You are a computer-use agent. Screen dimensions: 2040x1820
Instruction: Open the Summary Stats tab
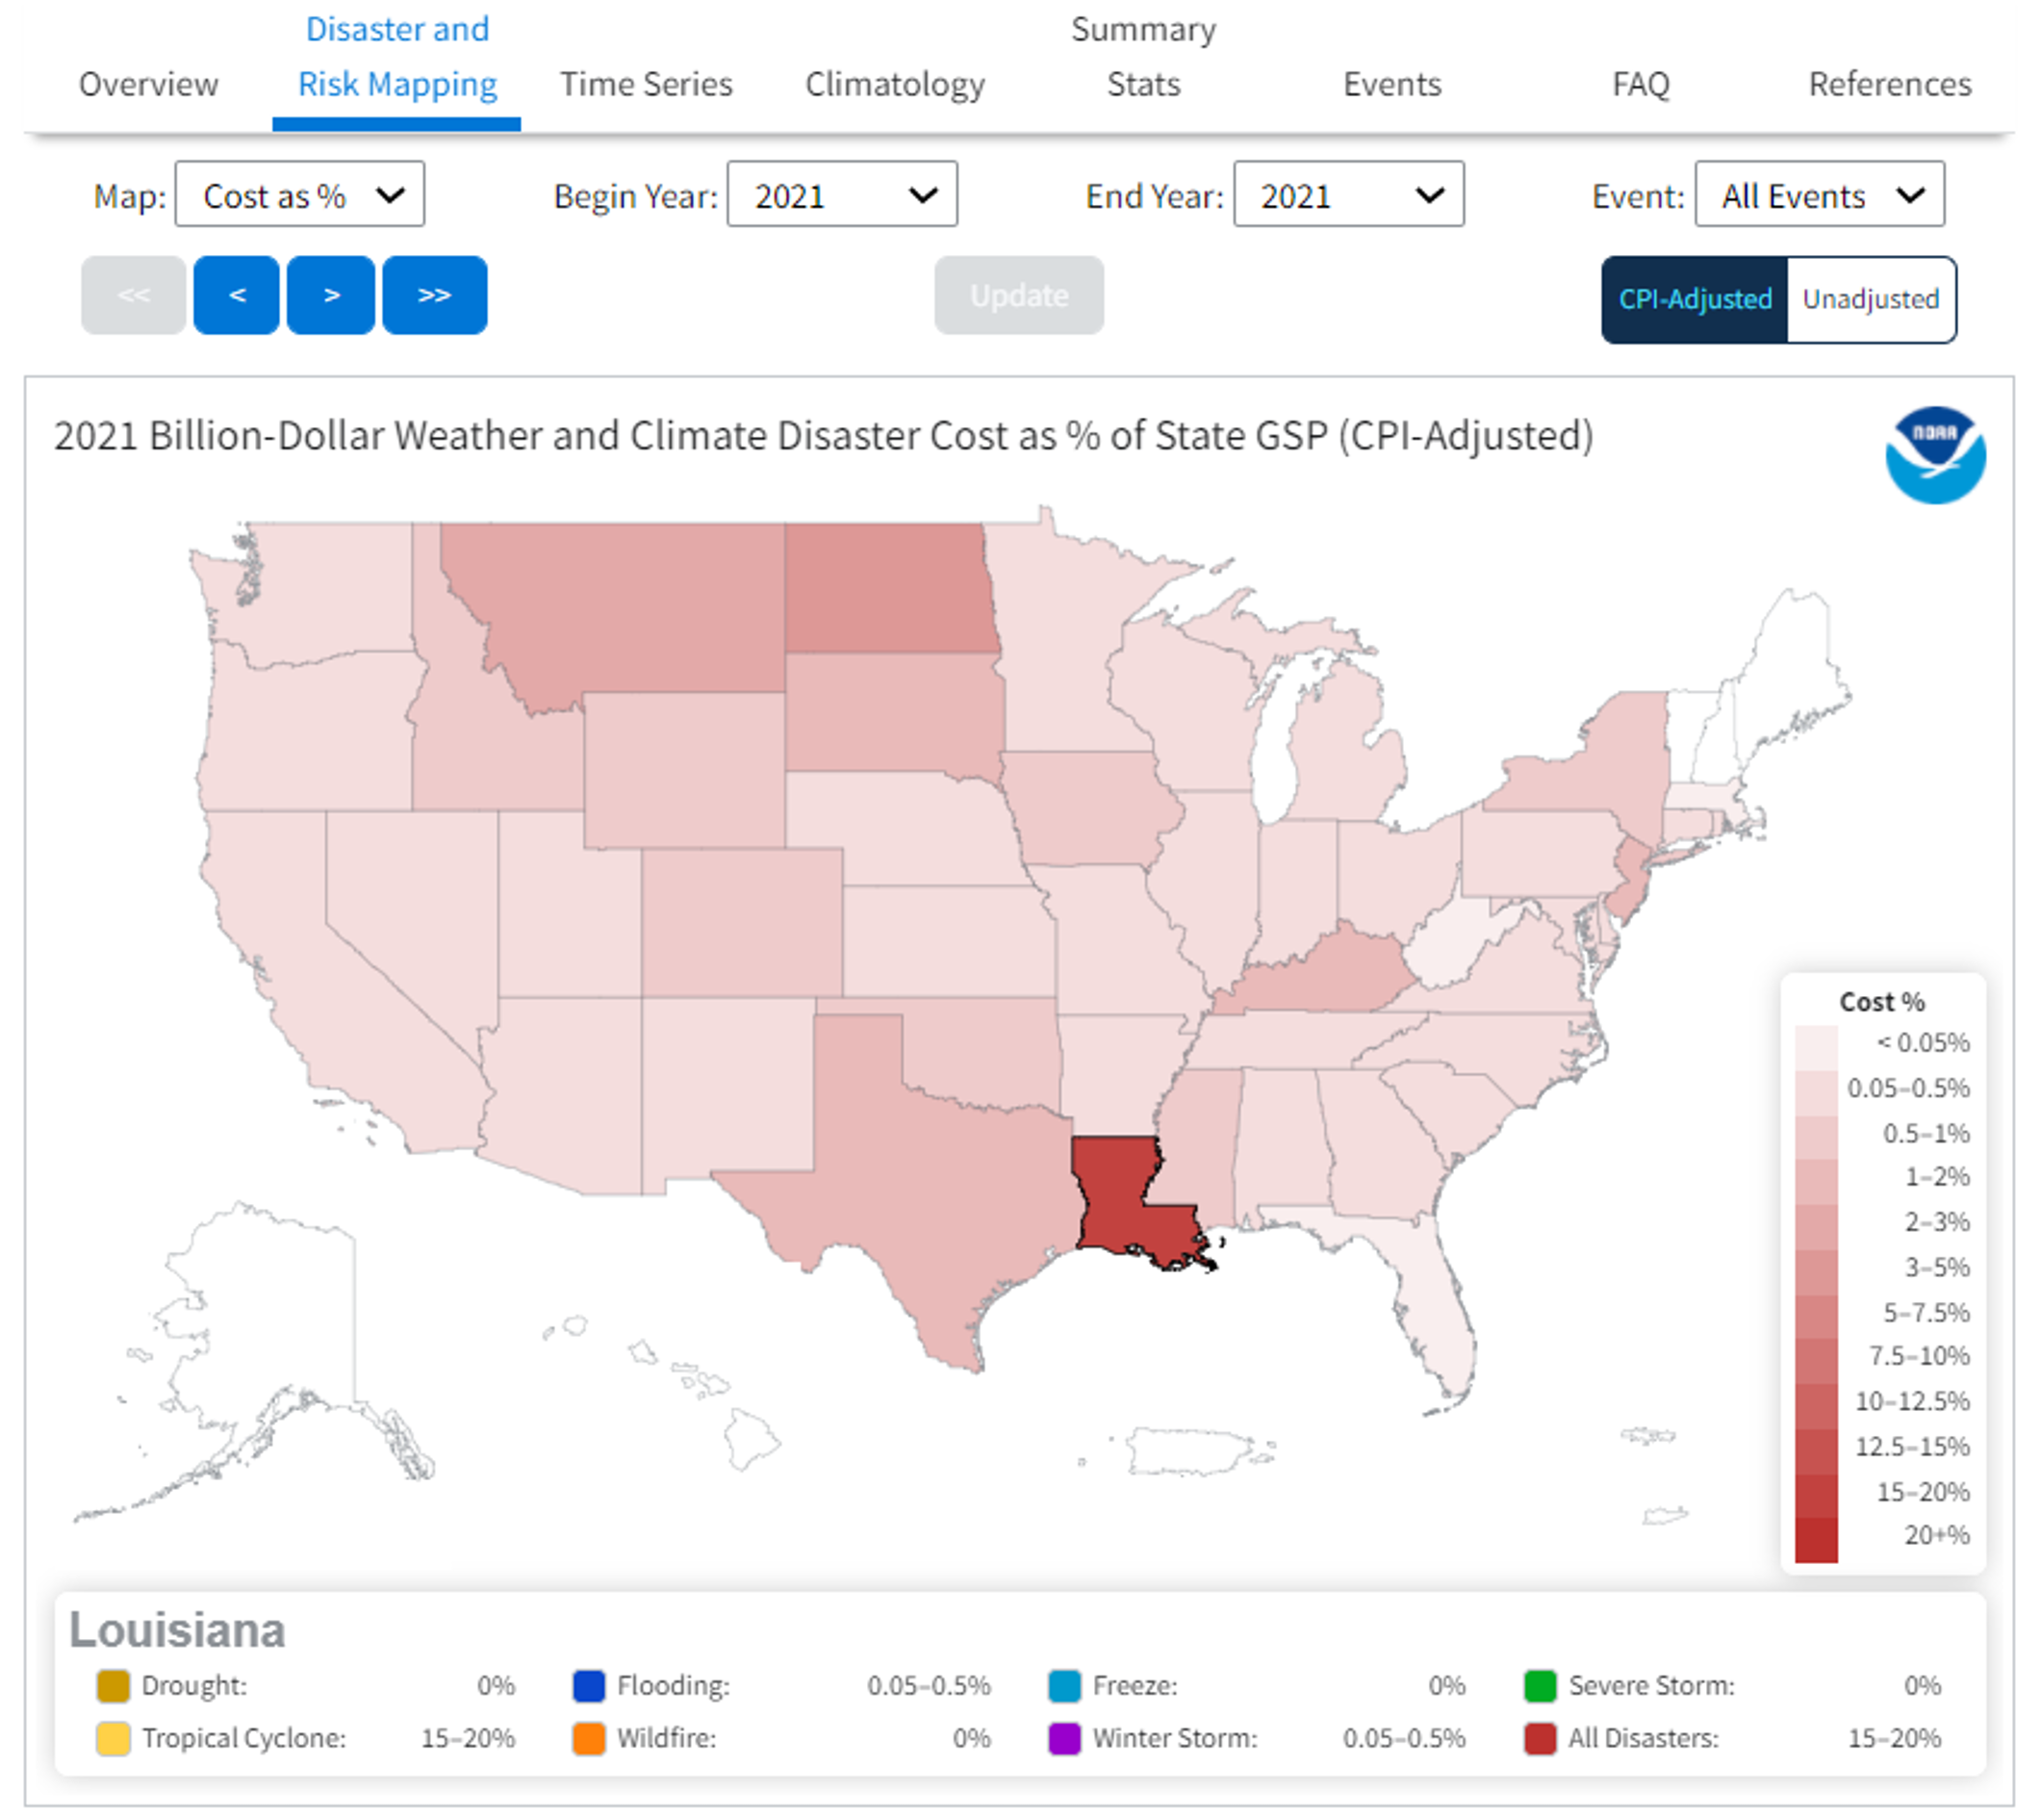[x=1143, y=58]
